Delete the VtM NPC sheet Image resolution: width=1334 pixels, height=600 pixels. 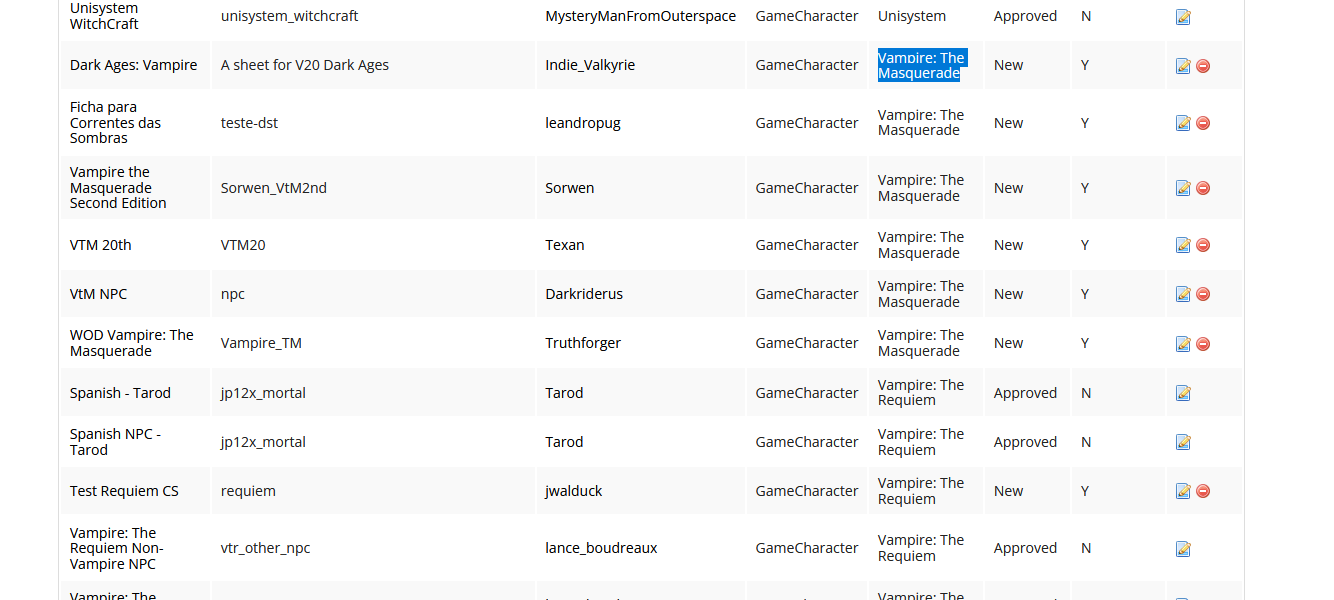1203,294
